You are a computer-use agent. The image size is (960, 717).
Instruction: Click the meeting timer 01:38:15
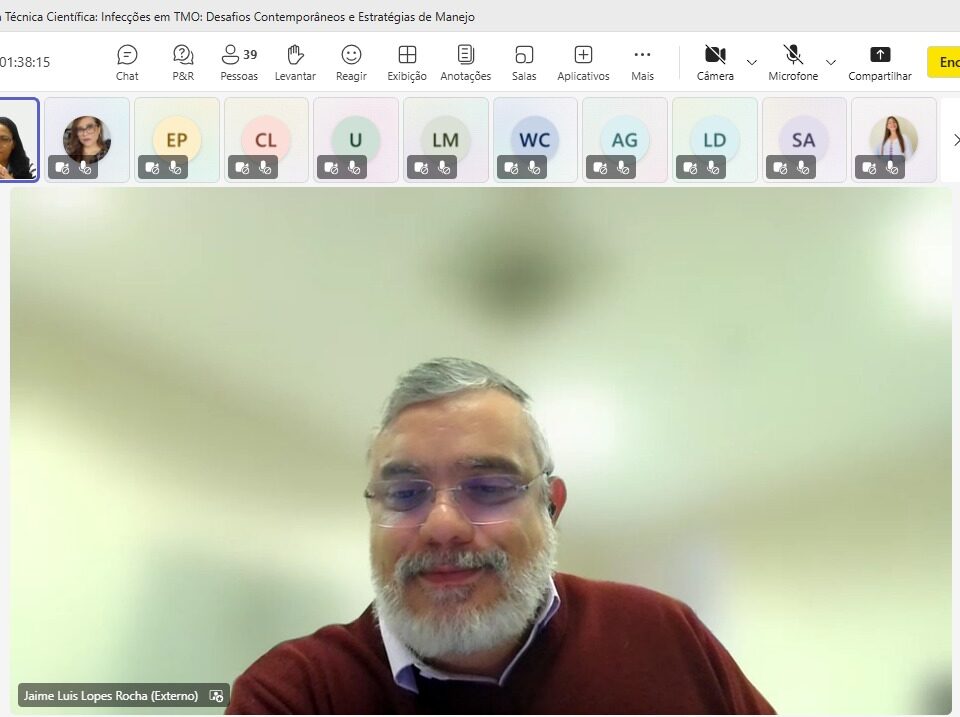point(25,62)
